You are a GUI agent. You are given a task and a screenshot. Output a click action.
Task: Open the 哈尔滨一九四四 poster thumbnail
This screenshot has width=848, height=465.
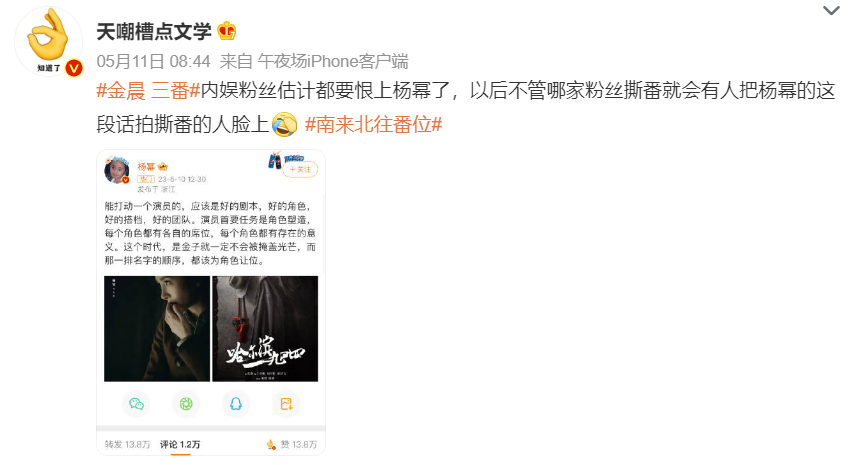265,329
